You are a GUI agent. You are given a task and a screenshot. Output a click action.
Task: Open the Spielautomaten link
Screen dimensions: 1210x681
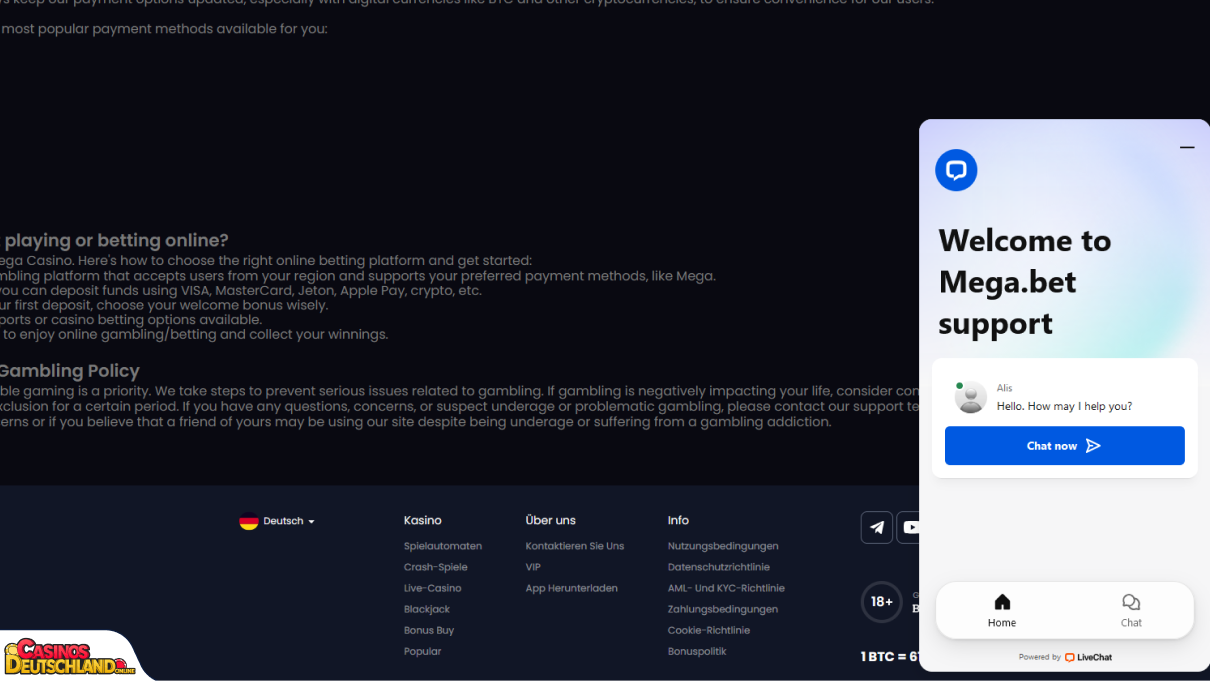click(443, 546)
